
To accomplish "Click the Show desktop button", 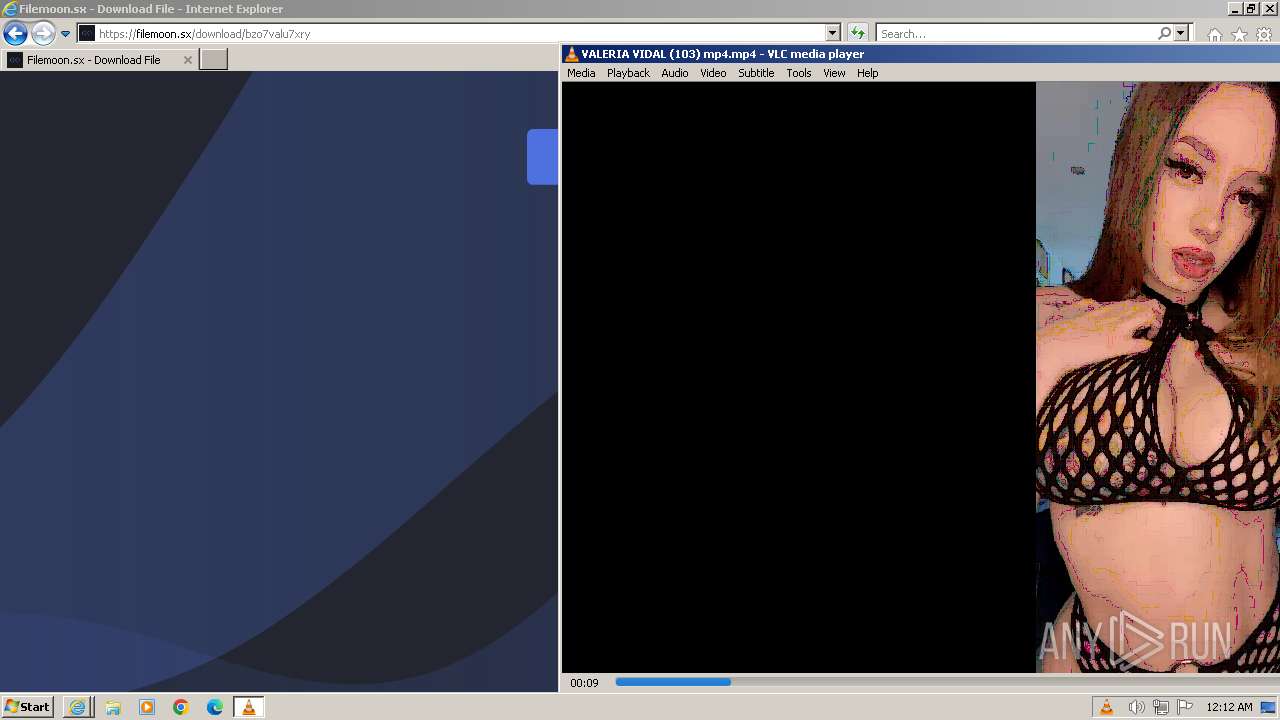I will click(1268, 707).
